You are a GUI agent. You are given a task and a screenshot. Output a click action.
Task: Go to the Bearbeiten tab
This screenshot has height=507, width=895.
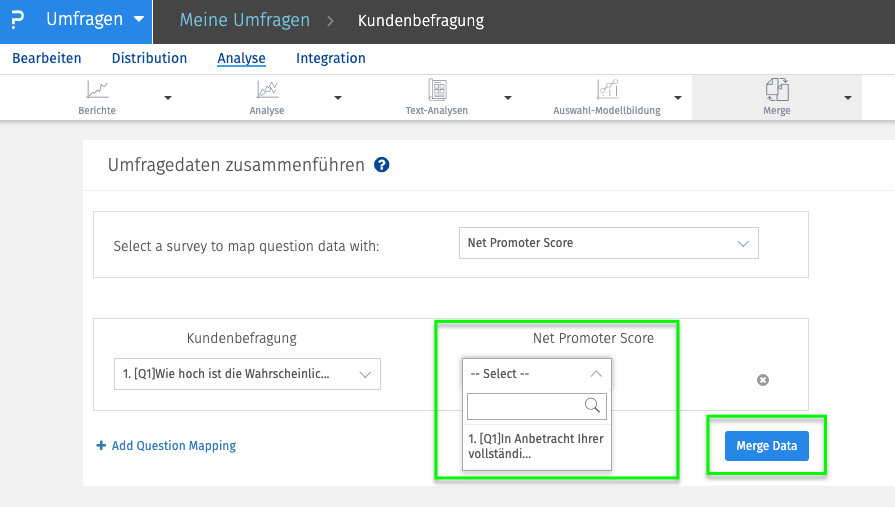(x=47, y=58)
